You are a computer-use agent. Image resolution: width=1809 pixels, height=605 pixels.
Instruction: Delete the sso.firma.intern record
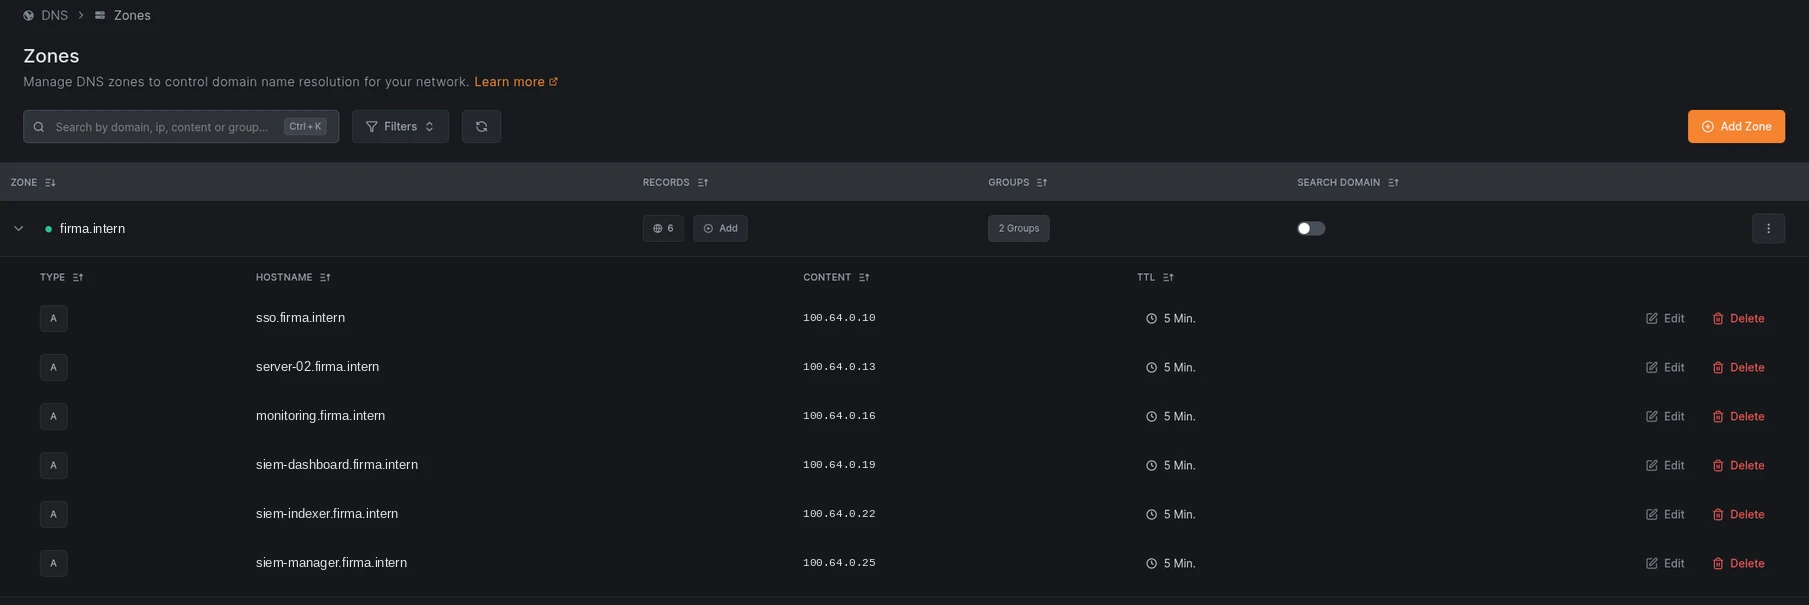(1738, 319)
